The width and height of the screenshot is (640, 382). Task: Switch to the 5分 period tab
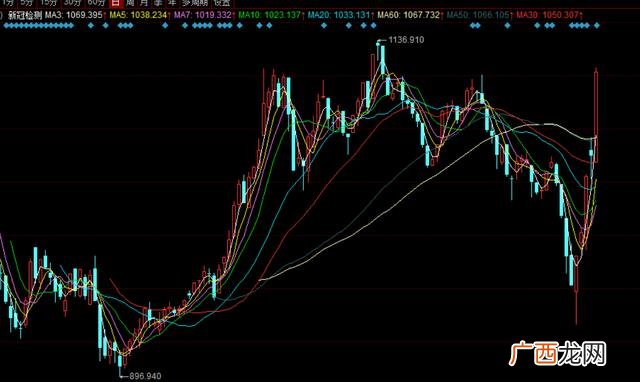pyautogui.click(x=27, y=2)
